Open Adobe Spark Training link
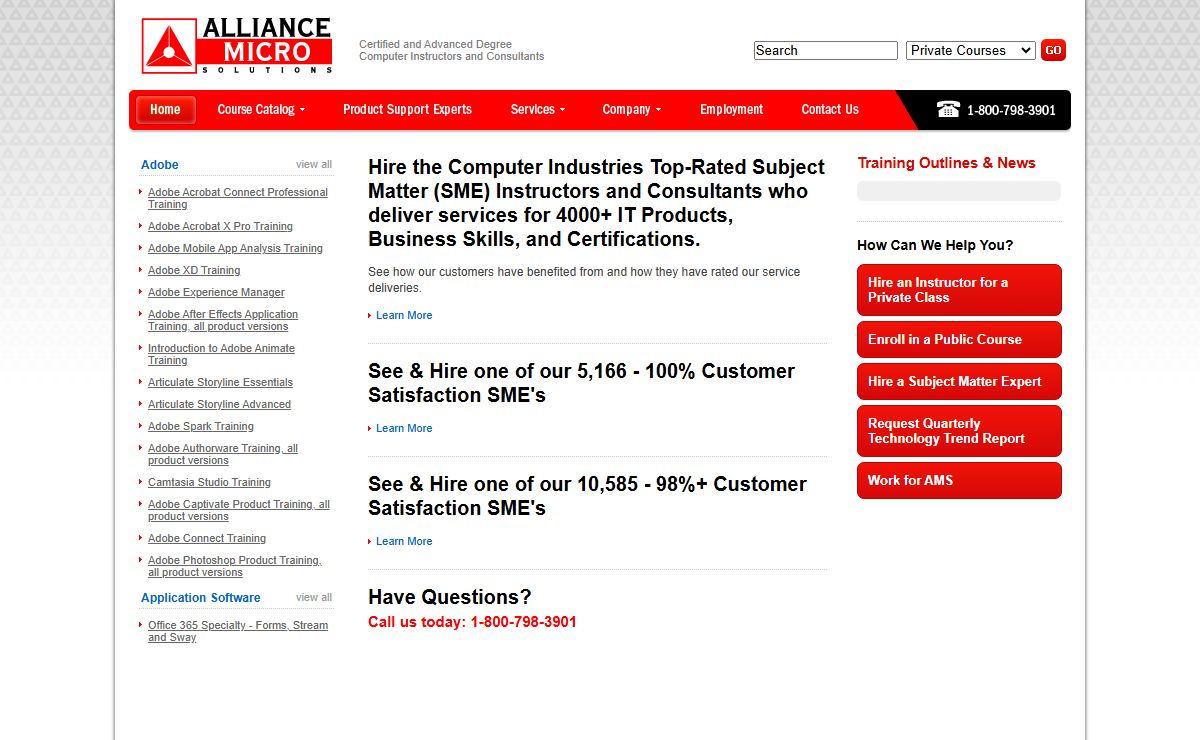This screenshot has height=740, width=1200. (x=201, y=426)
